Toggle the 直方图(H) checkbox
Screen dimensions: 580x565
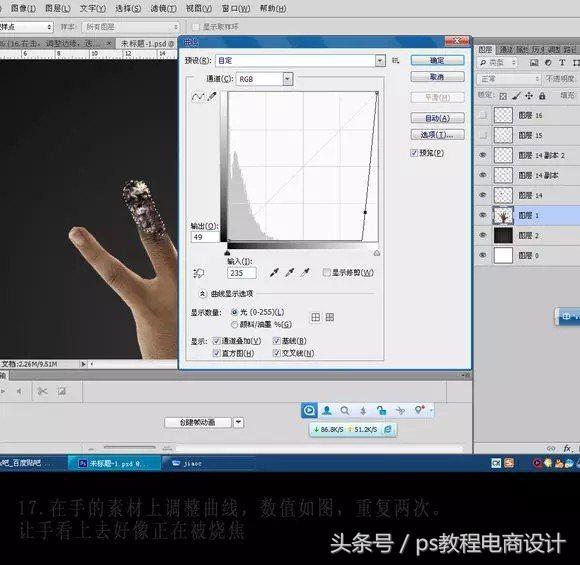pos(216,353)
